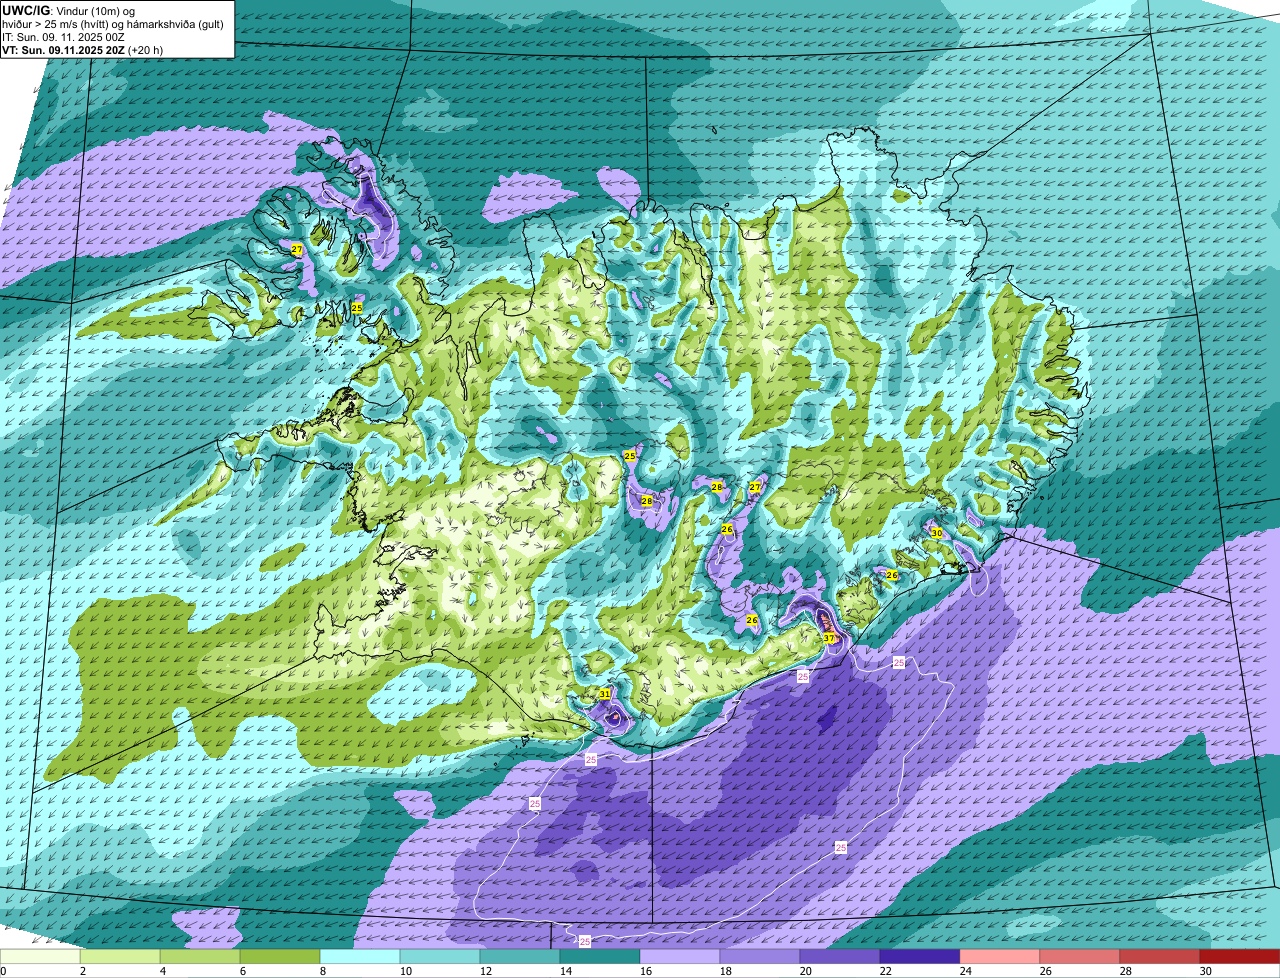The width and height of the screenshot is (1280, 978).
Task: Click the above-30 m/s dark red legend swatch
Action: coord(1240,957)
